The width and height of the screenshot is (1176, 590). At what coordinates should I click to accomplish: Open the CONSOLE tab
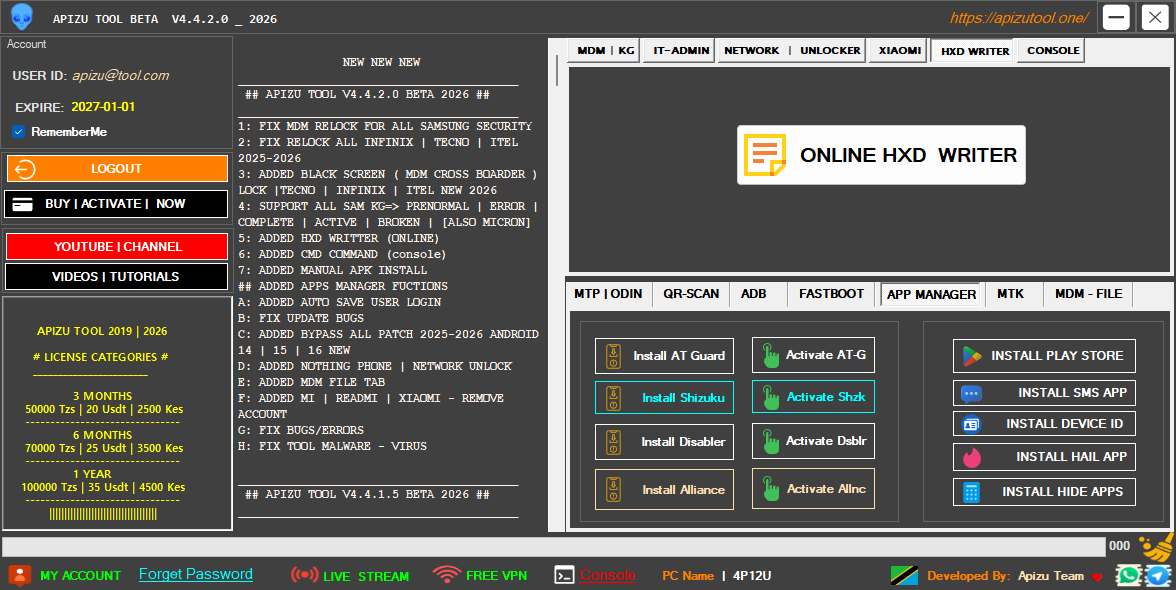pyautogui.click(x=1053, y=50)
